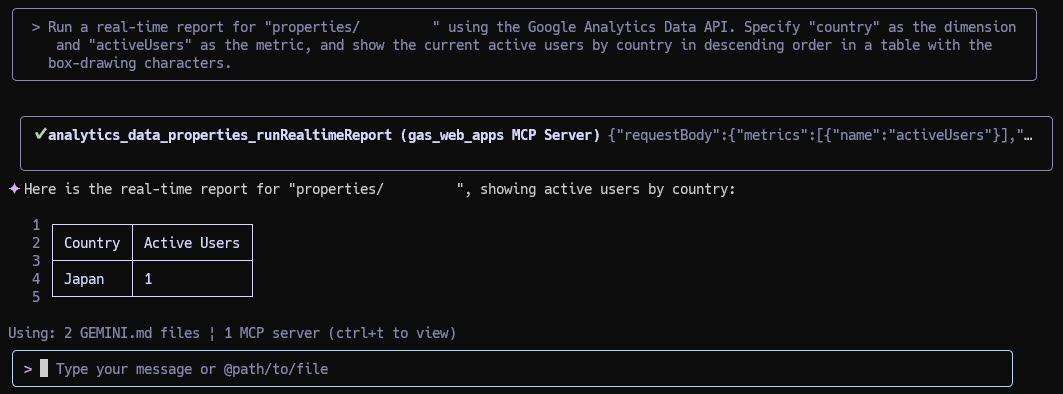Screen dimensions: 1063x394
Task: Click the block cursor in the input box
Action: (x=44, y=369)
